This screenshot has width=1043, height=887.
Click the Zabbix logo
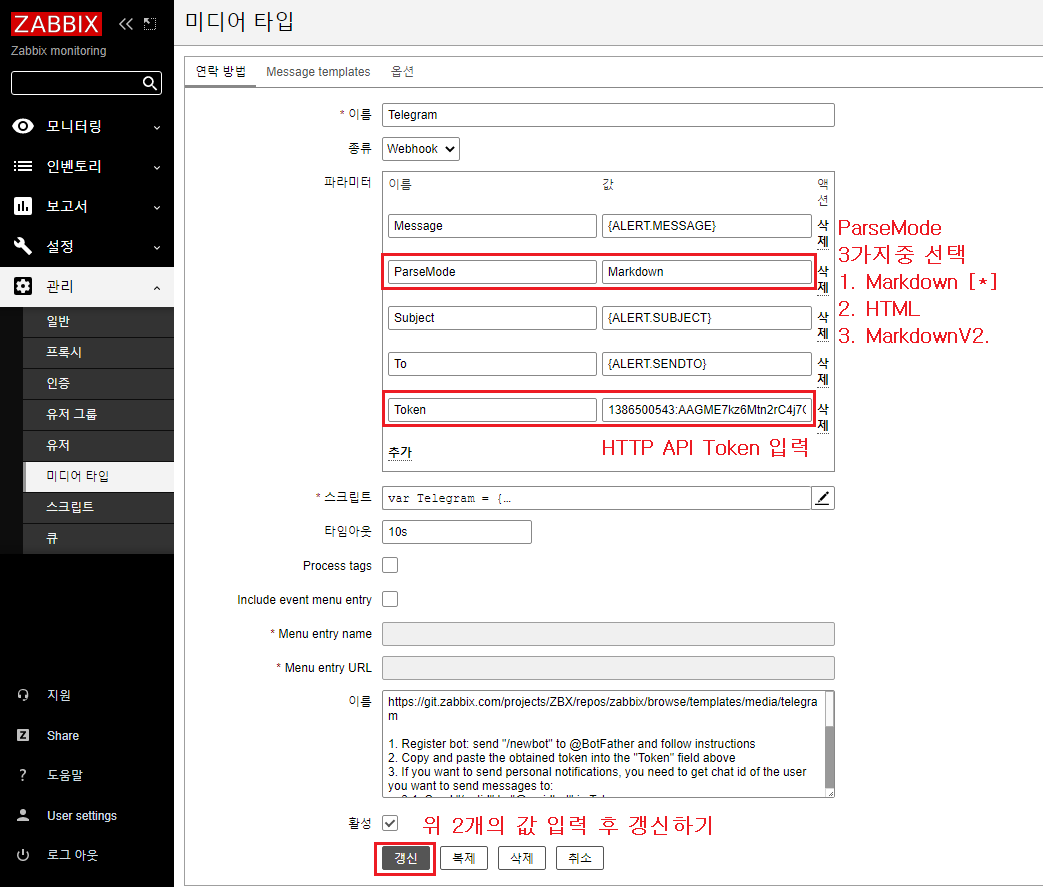point(57,24)
